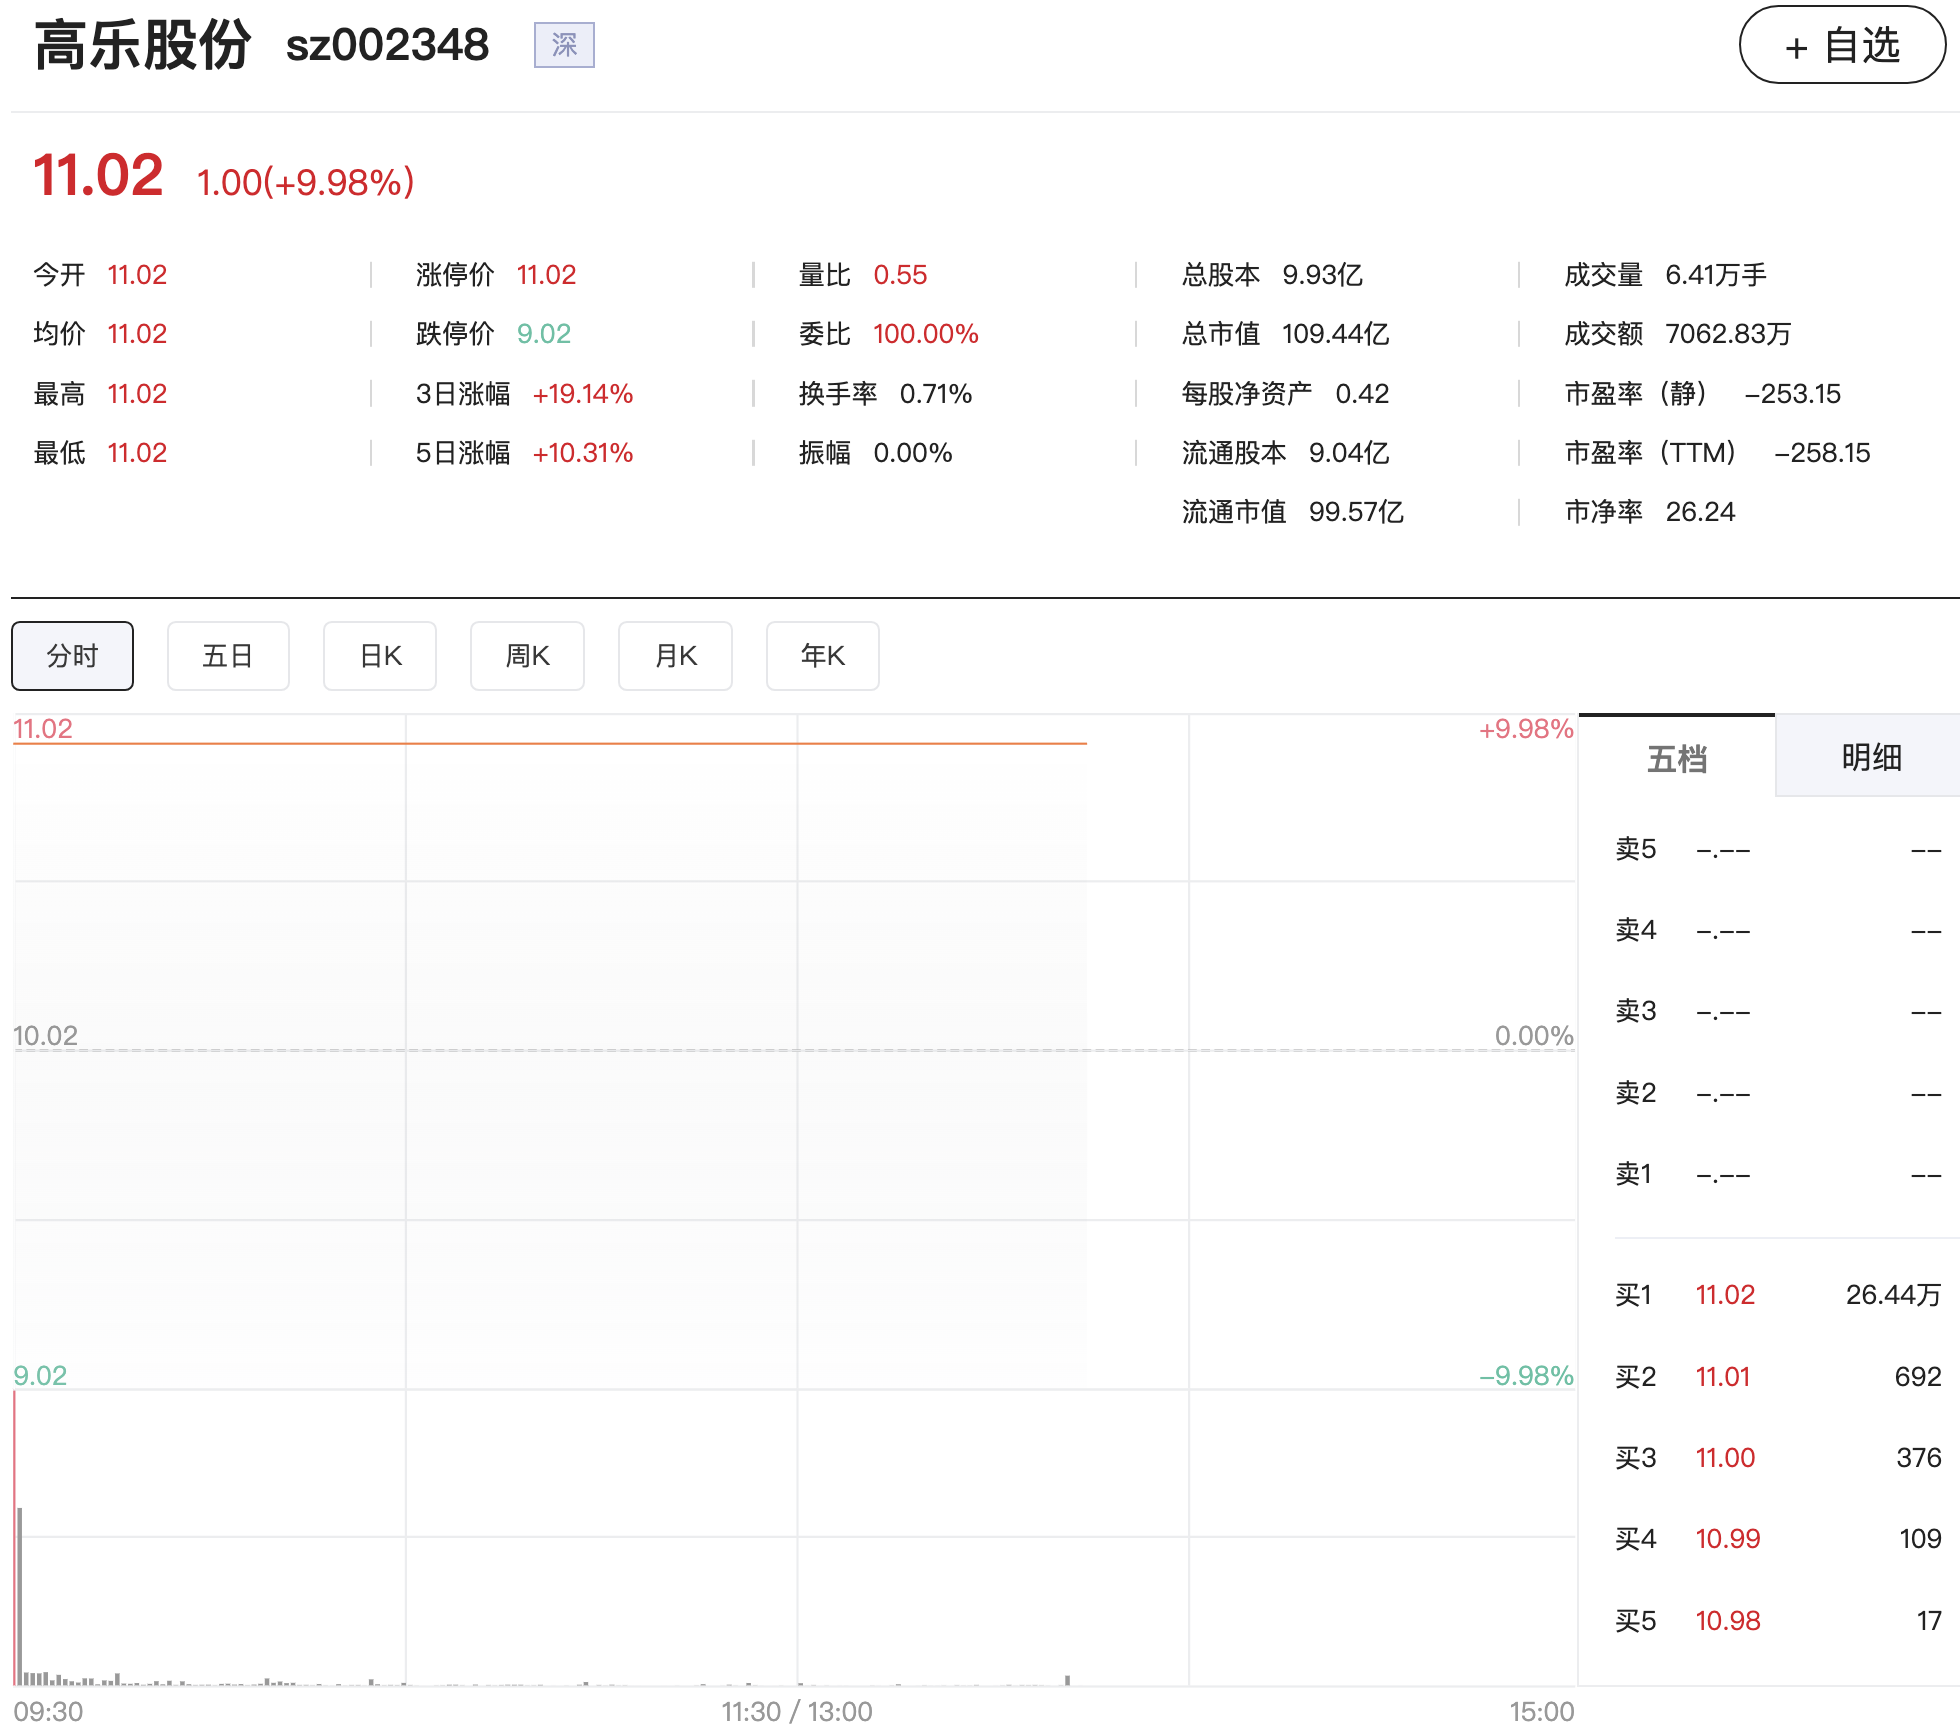Click the 买2 bid price 11.01
This screenshot has width=1960, height=1732.
tap(1723, 1377)
